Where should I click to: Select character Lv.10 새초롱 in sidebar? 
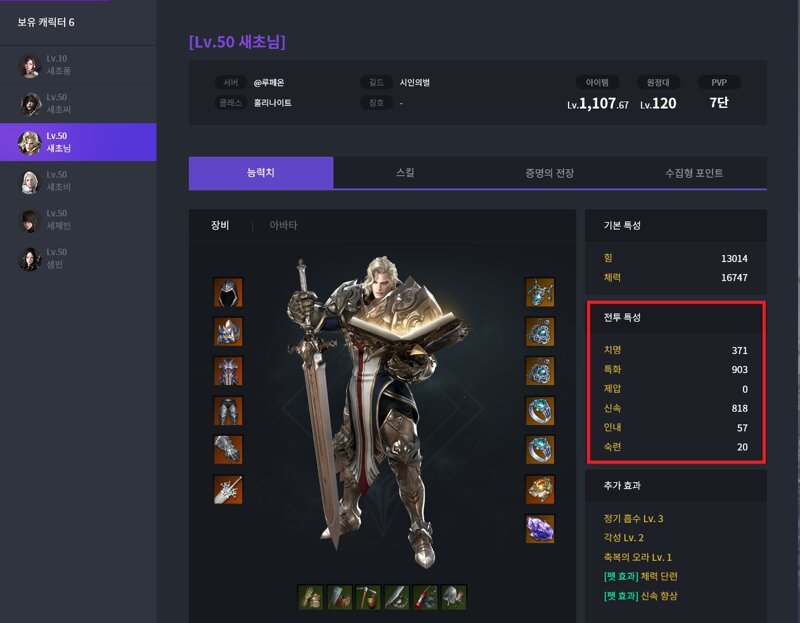(x=78, y=65)
